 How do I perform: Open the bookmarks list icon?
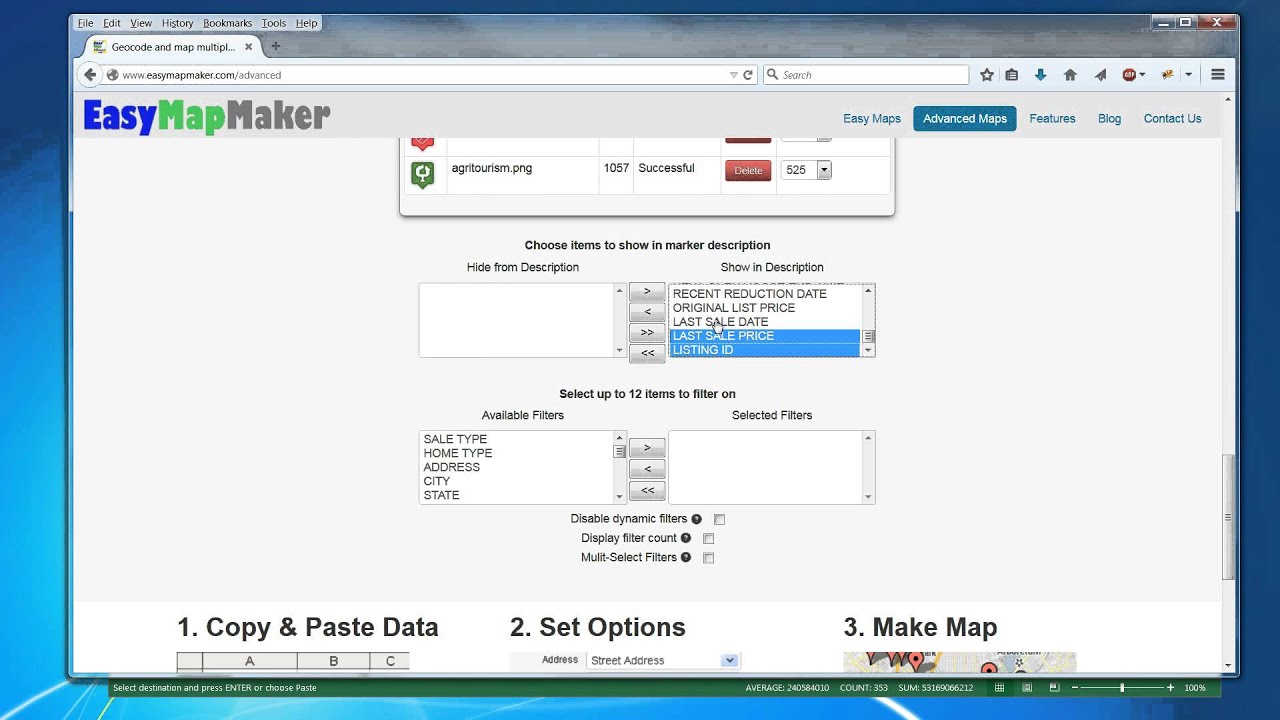[1012, 75]
